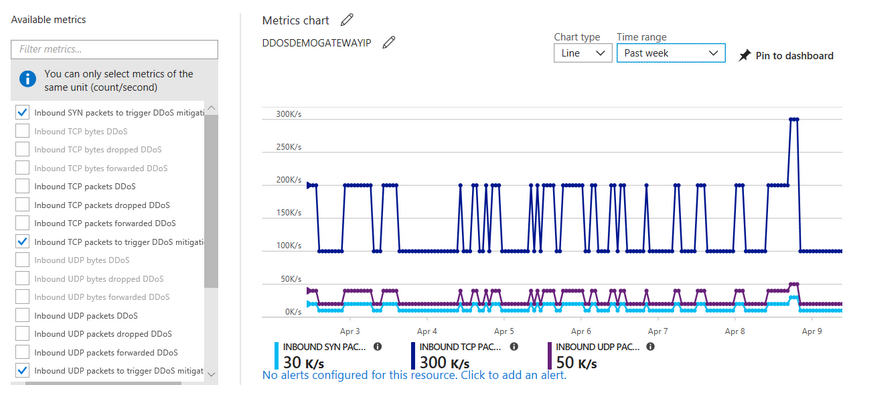Open info icon for Inbound SYN packets legend
This screenshot has height=397, width=877.
click(x=378, y=347)
